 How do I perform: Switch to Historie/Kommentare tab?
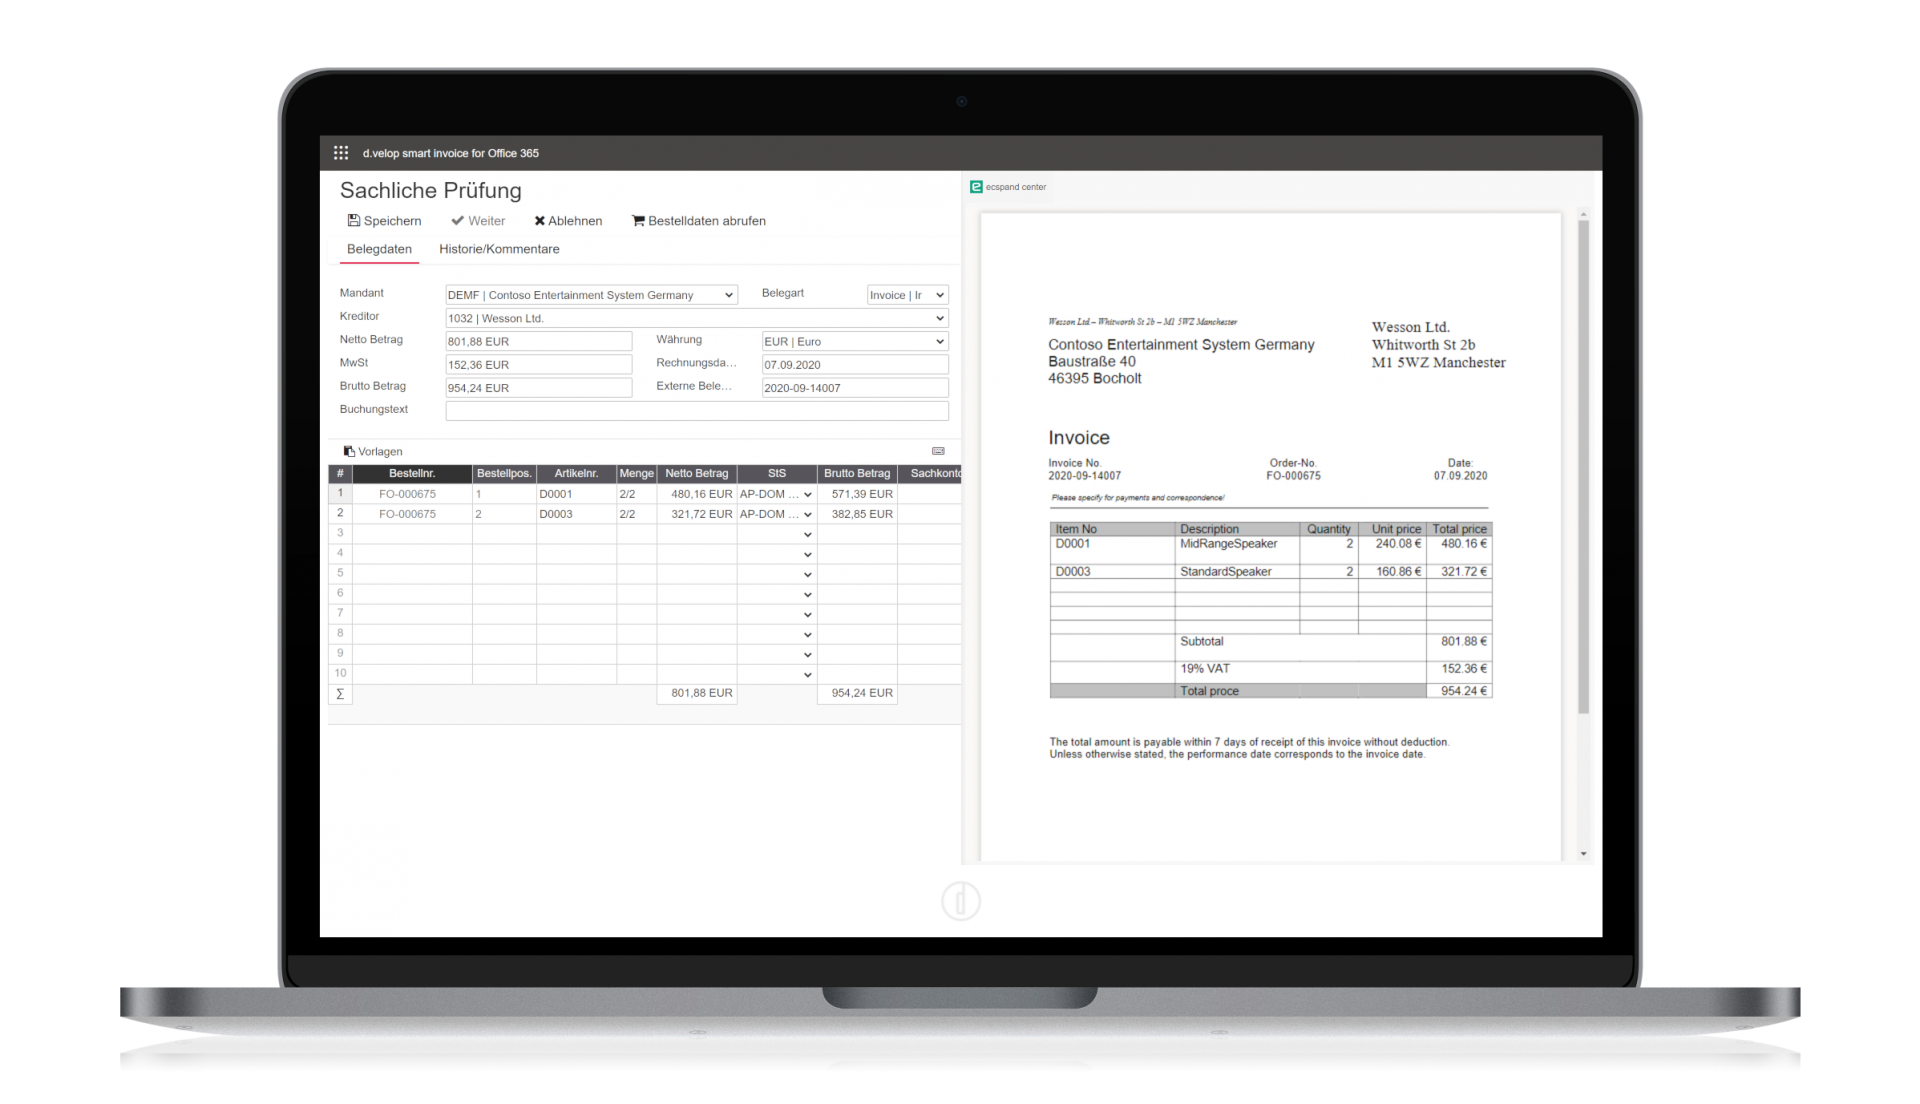(499, 249)
